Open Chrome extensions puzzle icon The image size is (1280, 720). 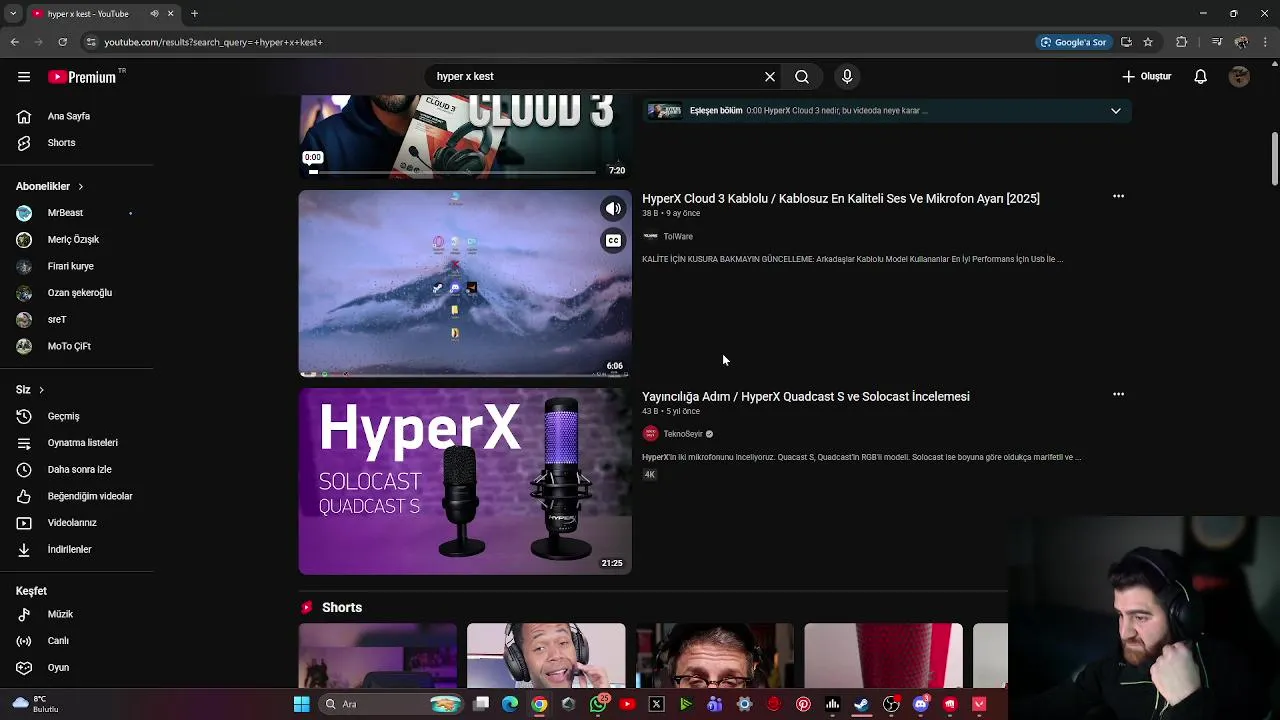click(x=1182, y=42)
